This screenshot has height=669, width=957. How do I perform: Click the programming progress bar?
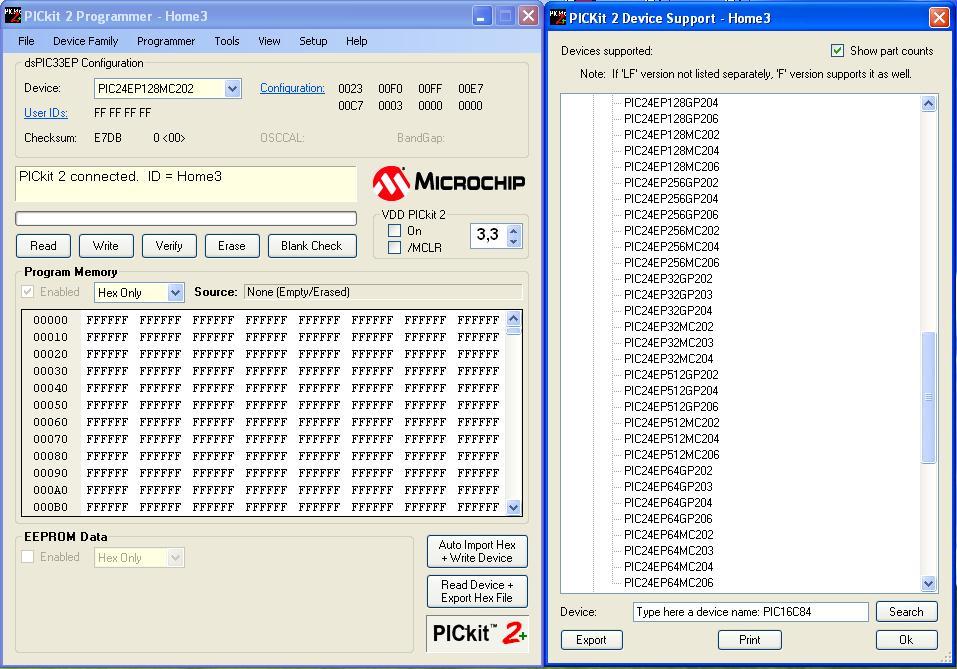(x=186, y=219)
